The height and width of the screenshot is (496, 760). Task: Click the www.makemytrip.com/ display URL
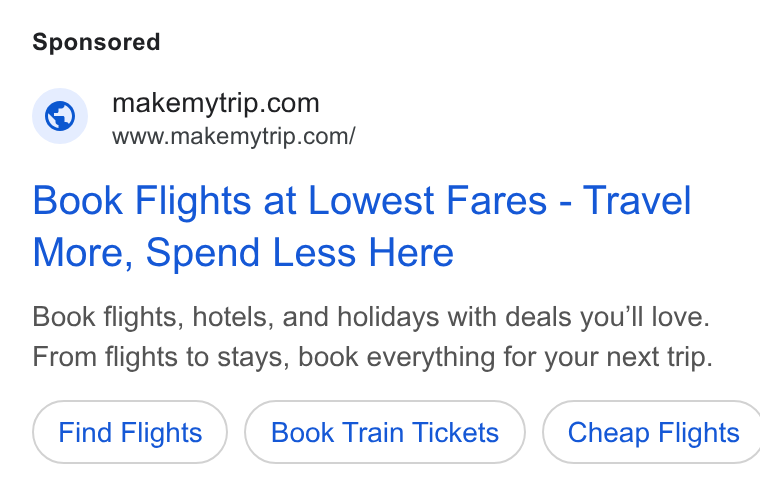pyautogui.click(x=234, y=136)
